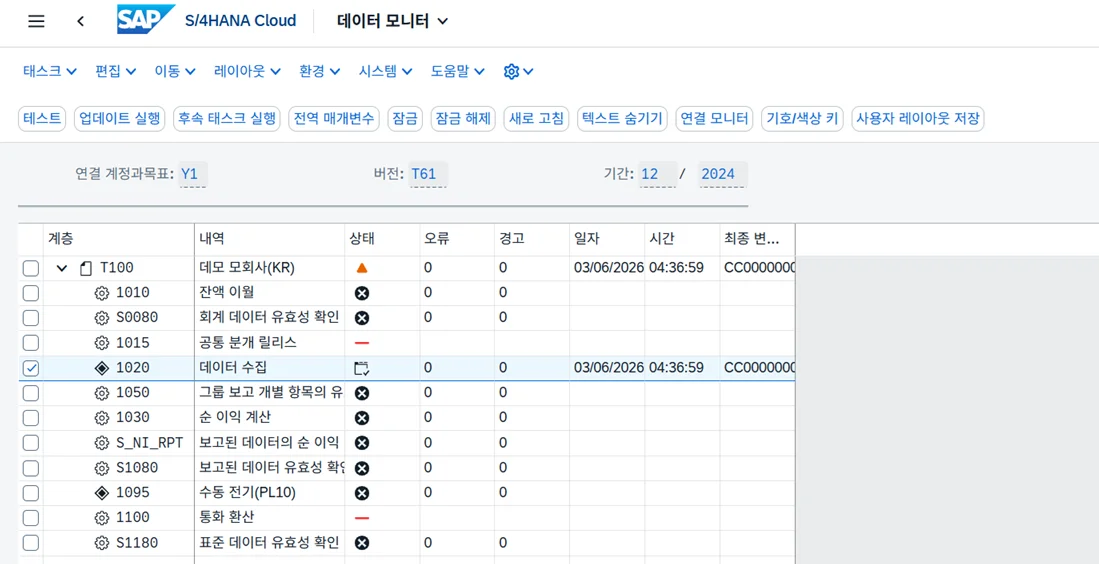
Task: Select the checkbox for row T100
Action: point(31,268)
